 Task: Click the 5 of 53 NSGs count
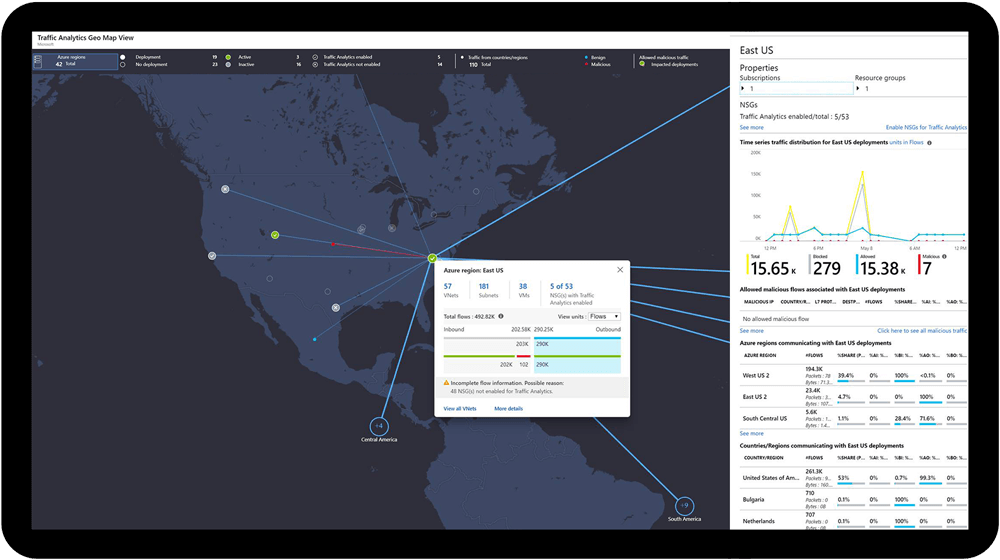coord(561,286)
